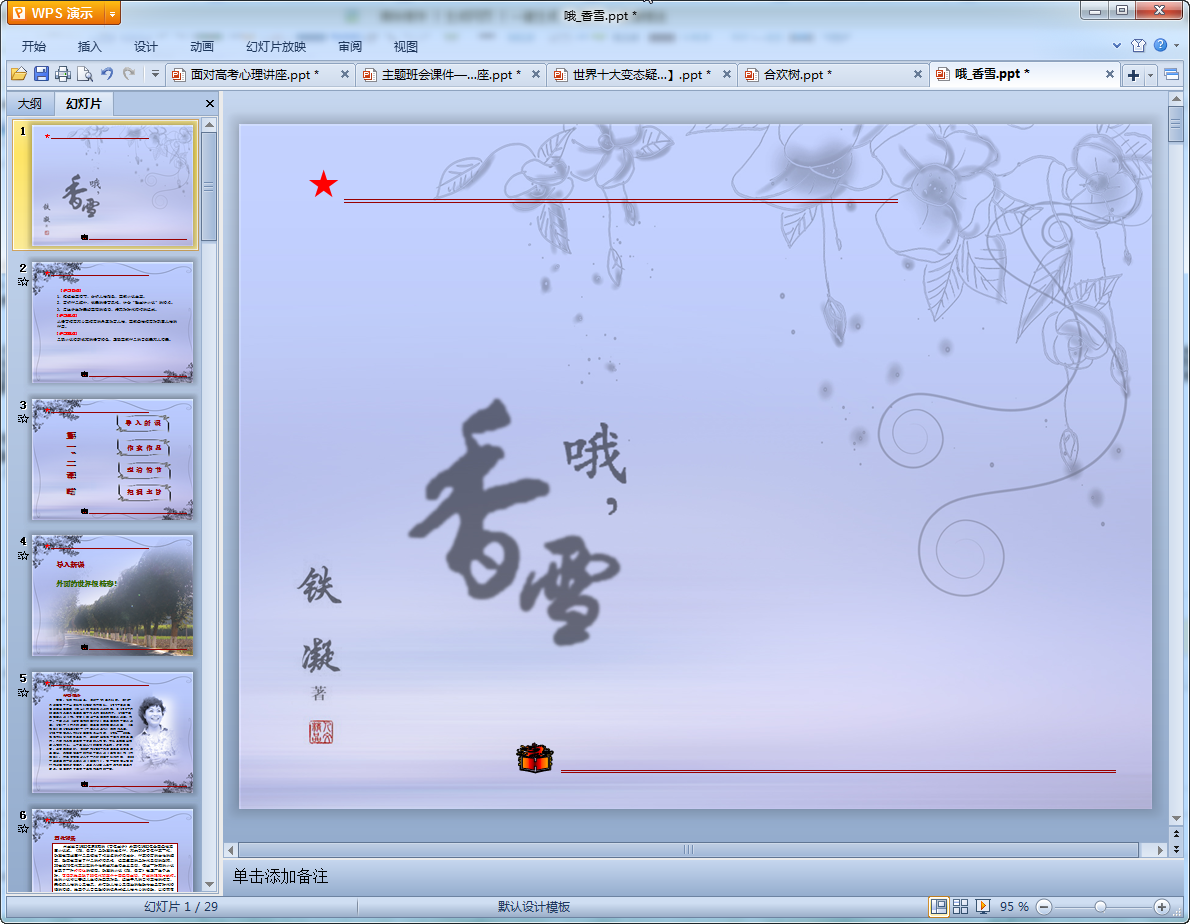Click thumbnail pane scroll down arrow
Image resolution: width=1190 pixels, height=924 pixels.
click(209, 885)
